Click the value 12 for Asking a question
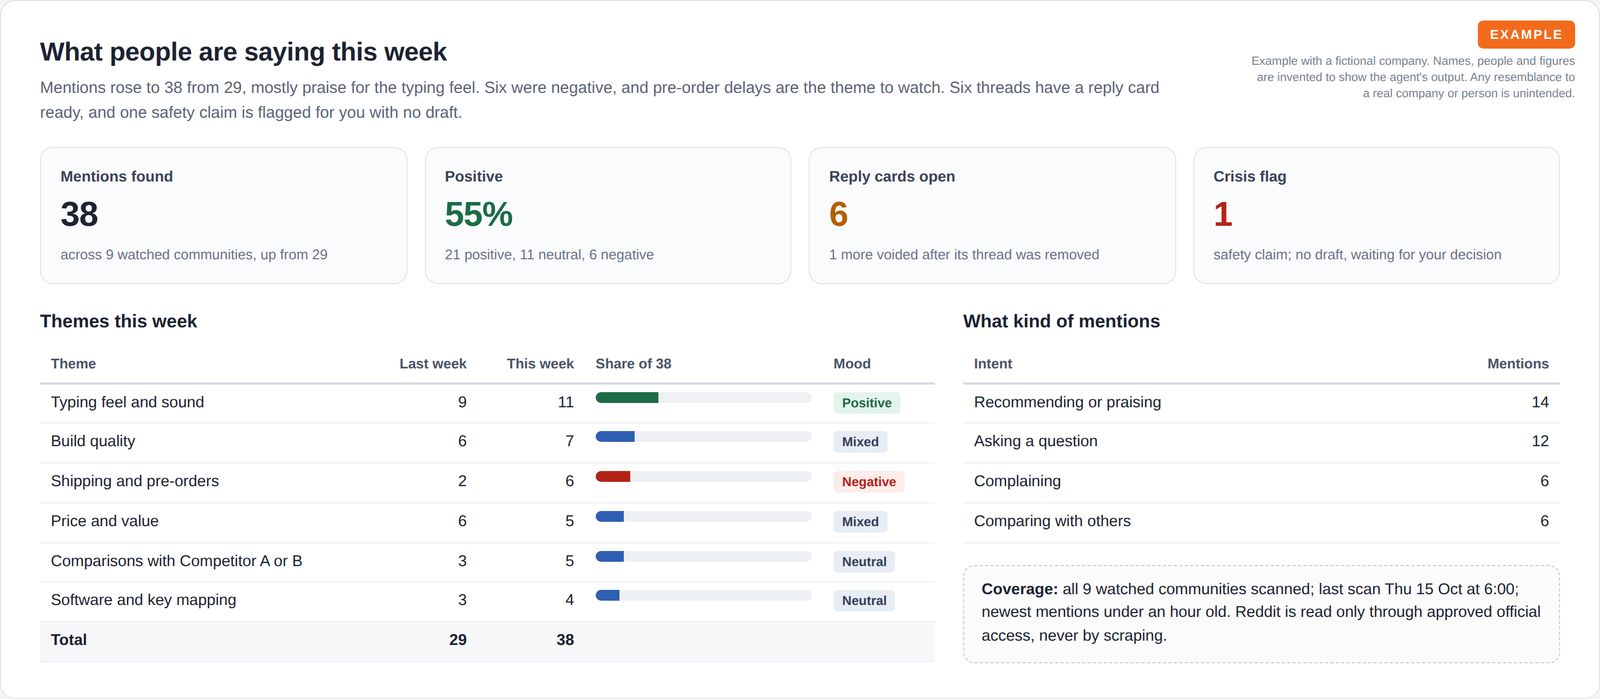This screenshot has width=1600, height=699. tap(1540, 441)
